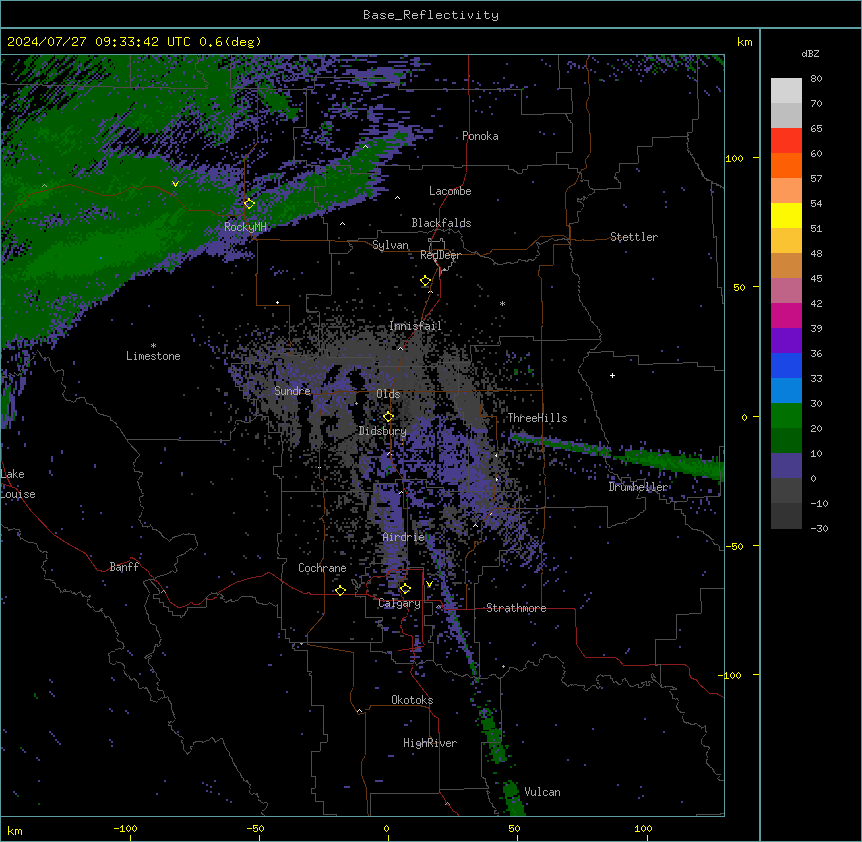Image resolution: width=862 pixels, height=842 pixels.
Task: Click the yellow diamond marker above RockyMH
Action: click(x=250, y=204)
